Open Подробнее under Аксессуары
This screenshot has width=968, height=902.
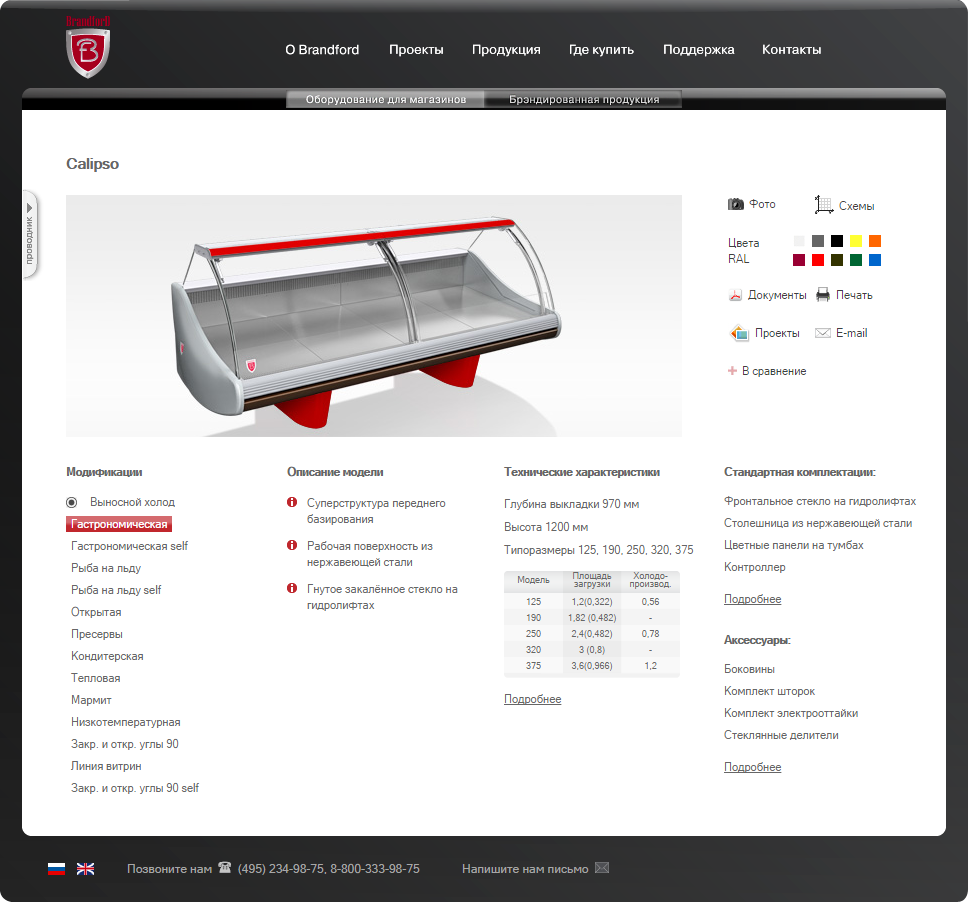click(752, 767)
